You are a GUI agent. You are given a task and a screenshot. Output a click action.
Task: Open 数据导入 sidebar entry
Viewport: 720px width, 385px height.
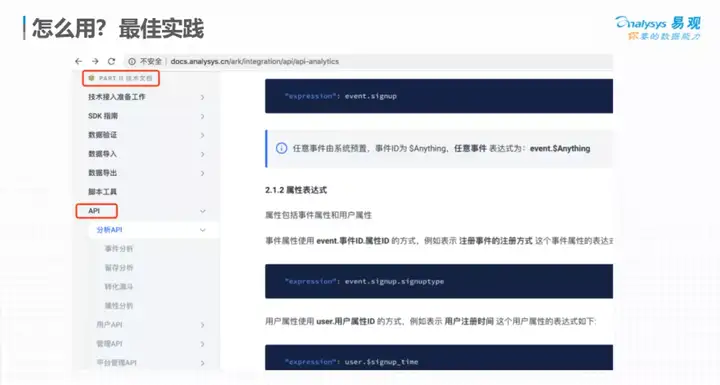click(x=102, y=154)
